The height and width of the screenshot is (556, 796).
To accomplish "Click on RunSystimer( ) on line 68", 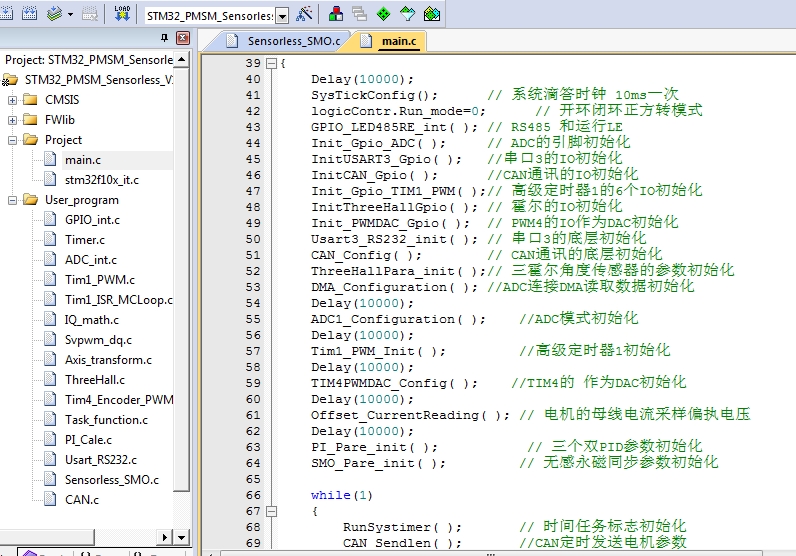I will pyautogui.click(x=402, y=527).
